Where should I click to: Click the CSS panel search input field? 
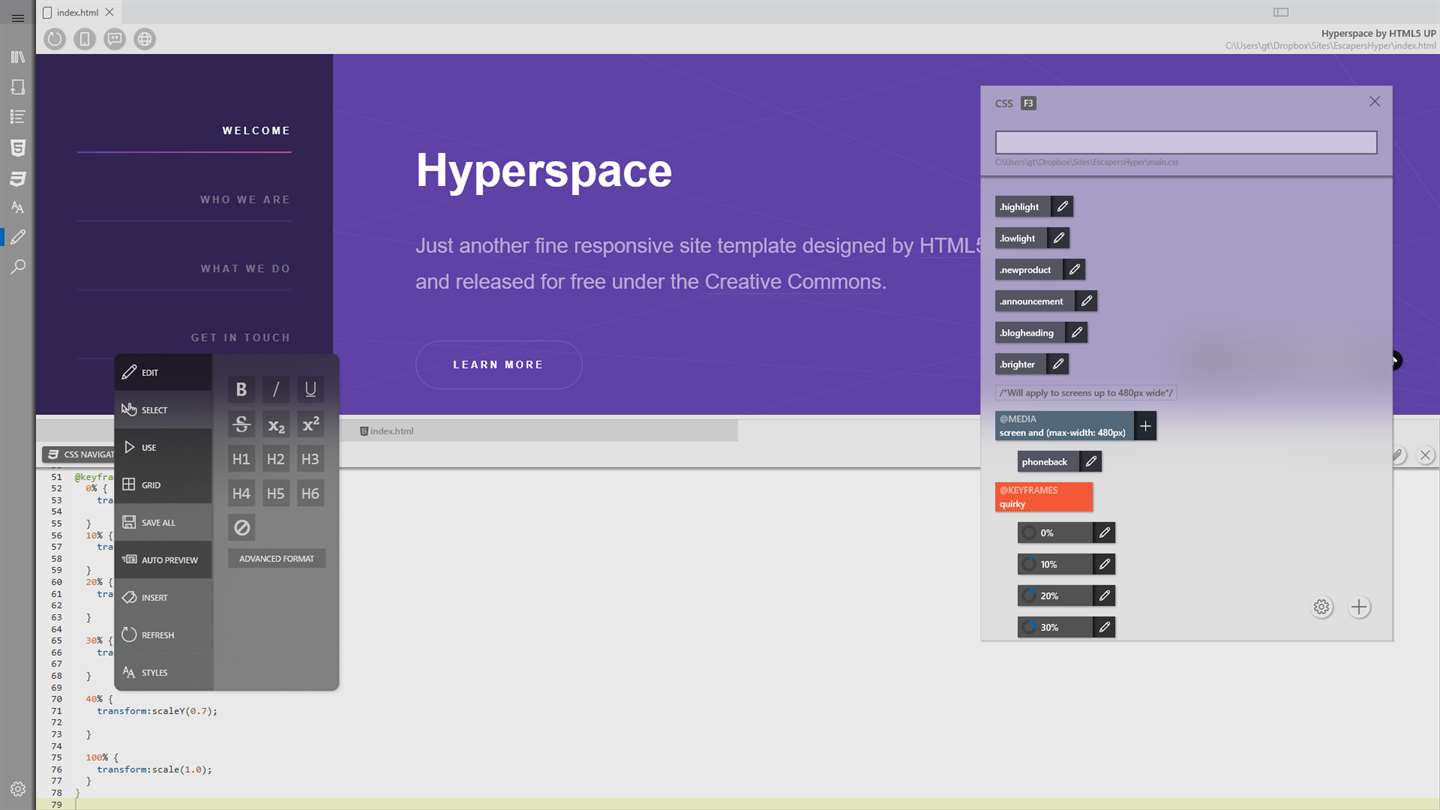(1186, 142)
